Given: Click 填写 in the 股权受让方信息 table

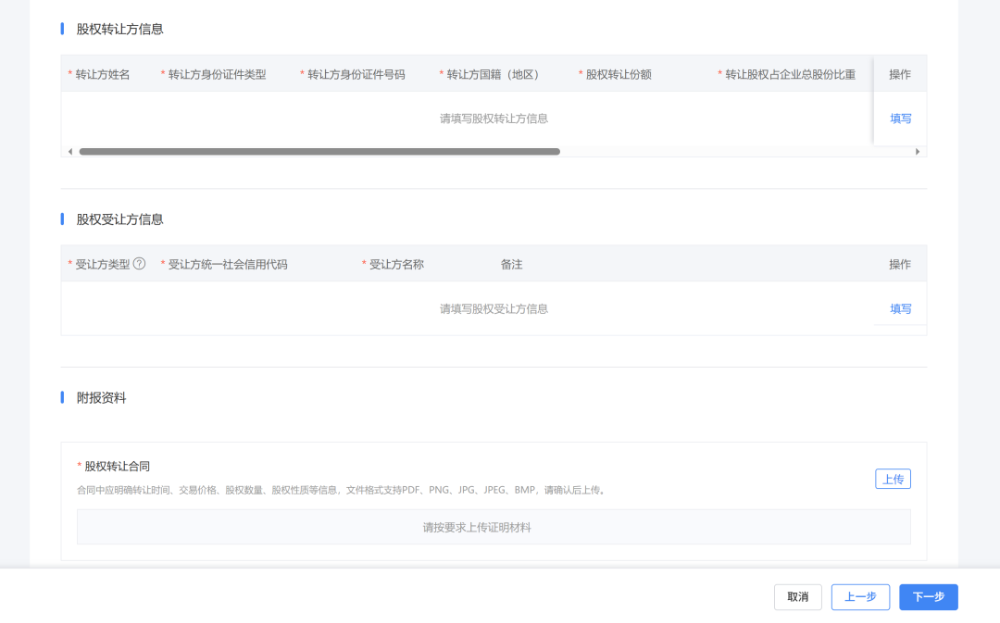Looking at the screenshot, I should [x=901, y=309].
